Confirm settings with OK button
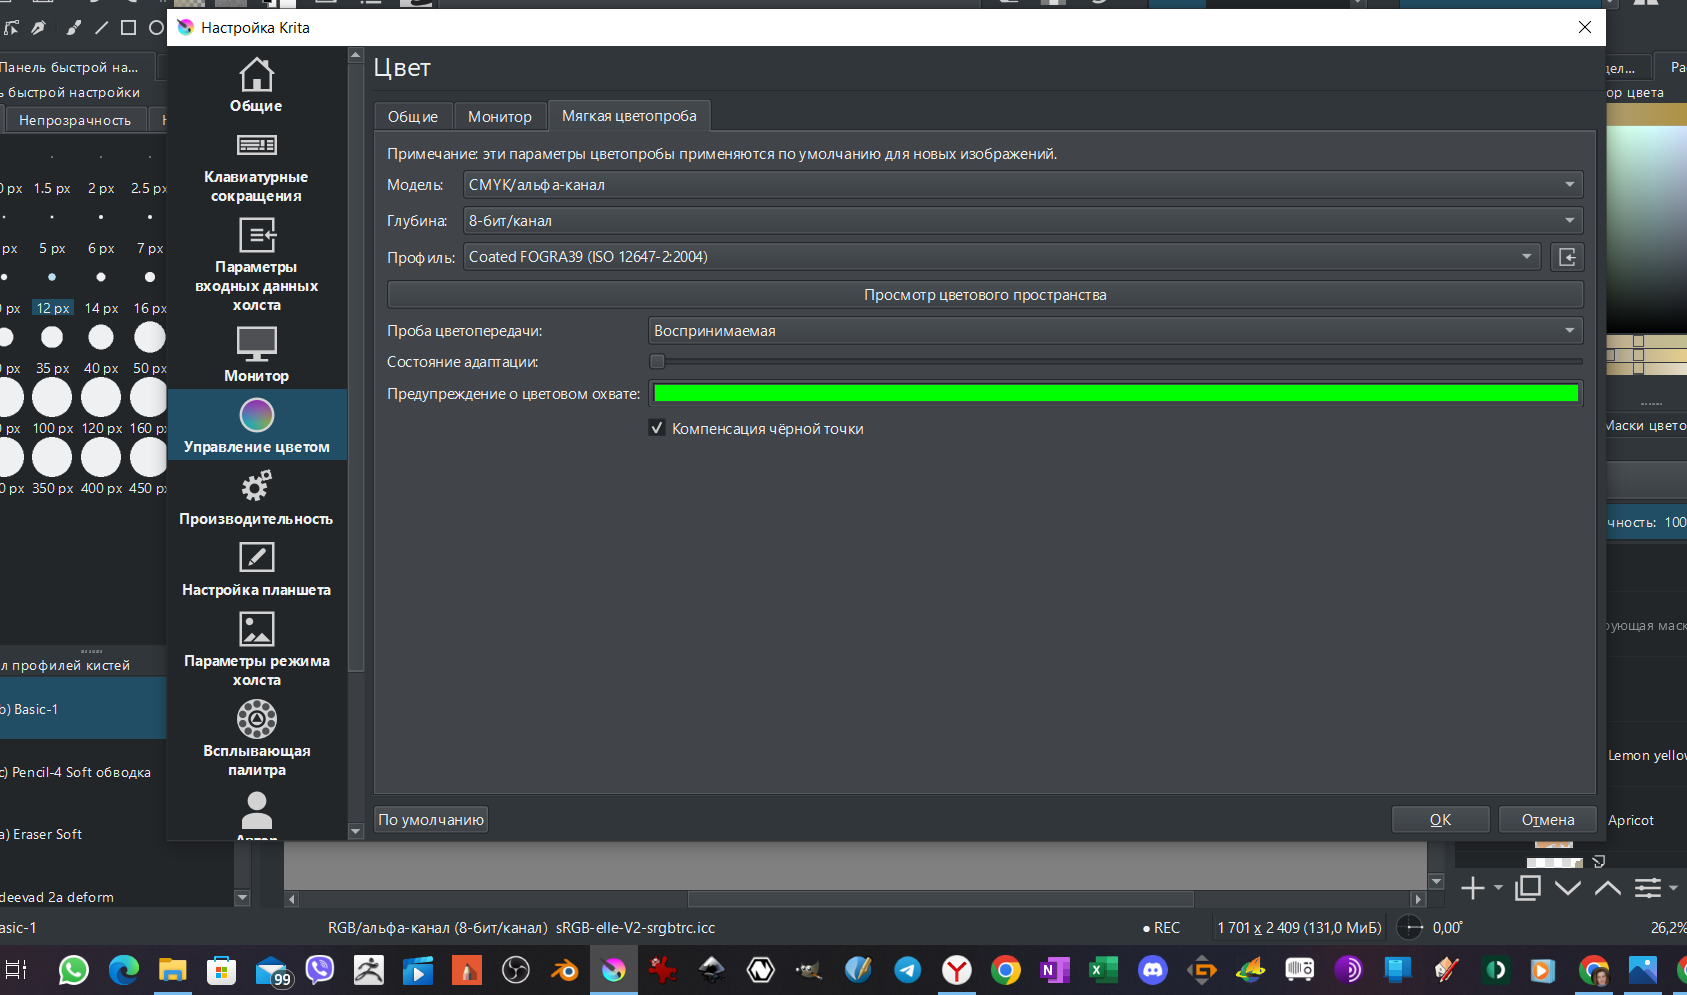1687x995 pixels. click(1440, 820)
